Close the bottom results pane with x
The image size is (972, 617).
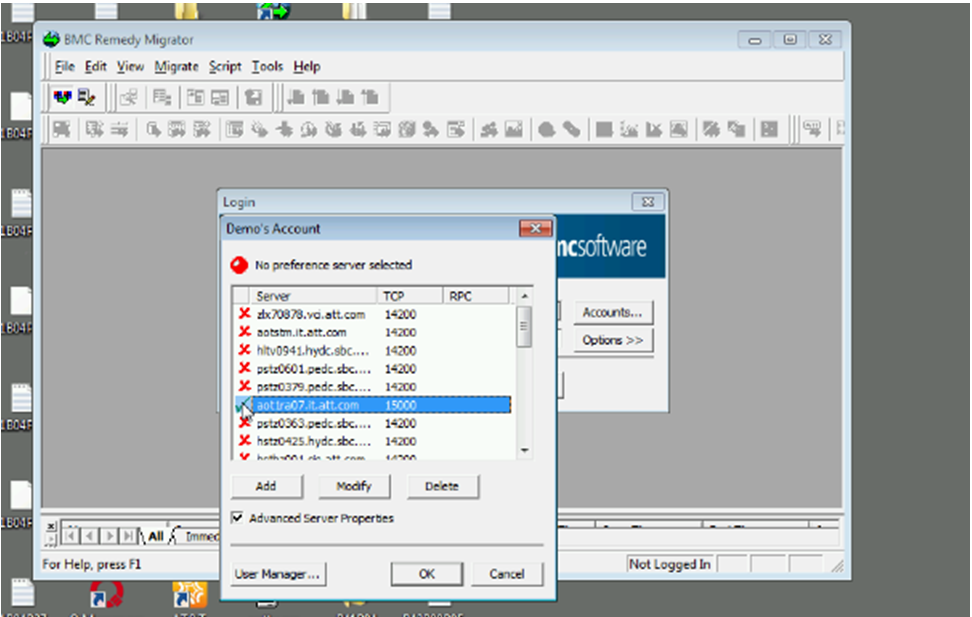51,526
